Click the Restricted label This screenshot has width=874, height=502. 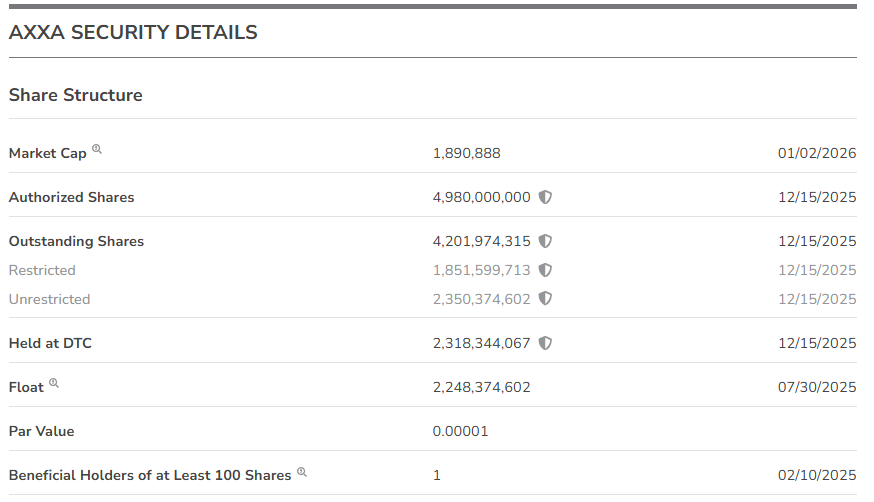(x=42, y=270)
